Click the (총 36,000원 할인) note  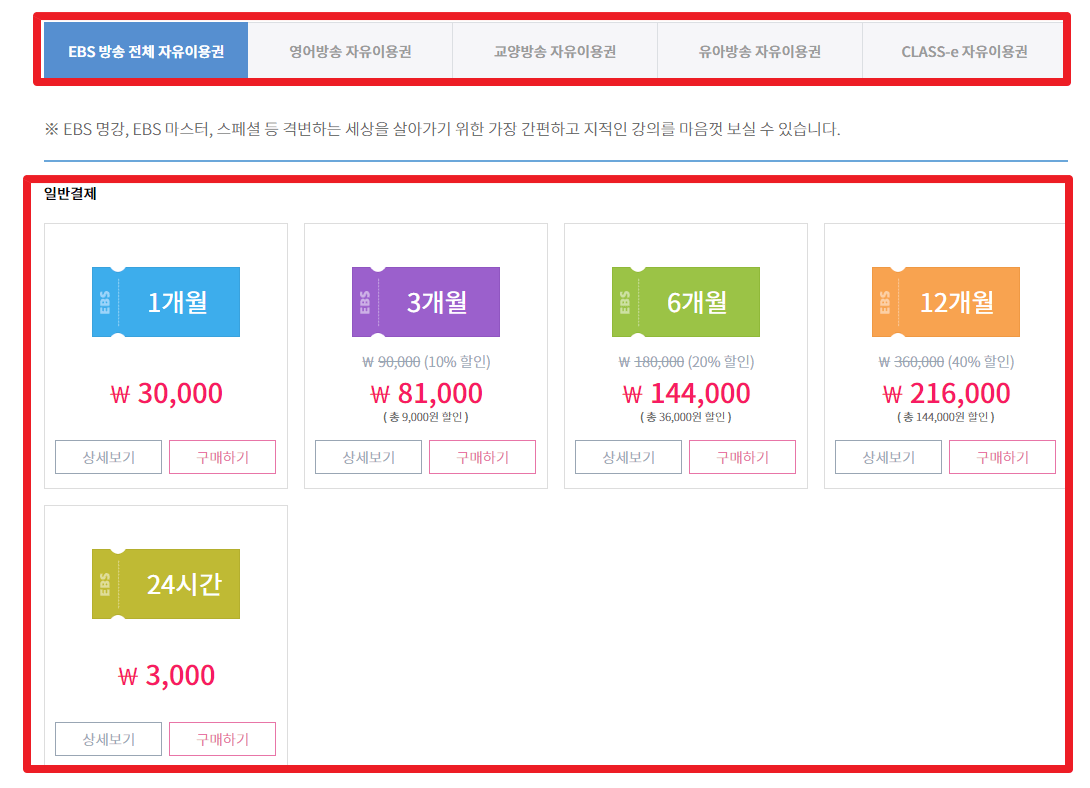pyautogui.click(x=686, y=417)
